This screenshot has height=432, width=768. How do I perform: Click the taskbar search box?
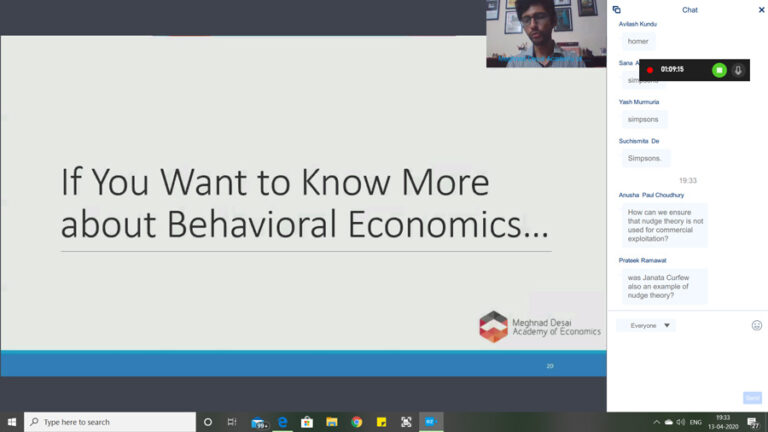(110, 422)
